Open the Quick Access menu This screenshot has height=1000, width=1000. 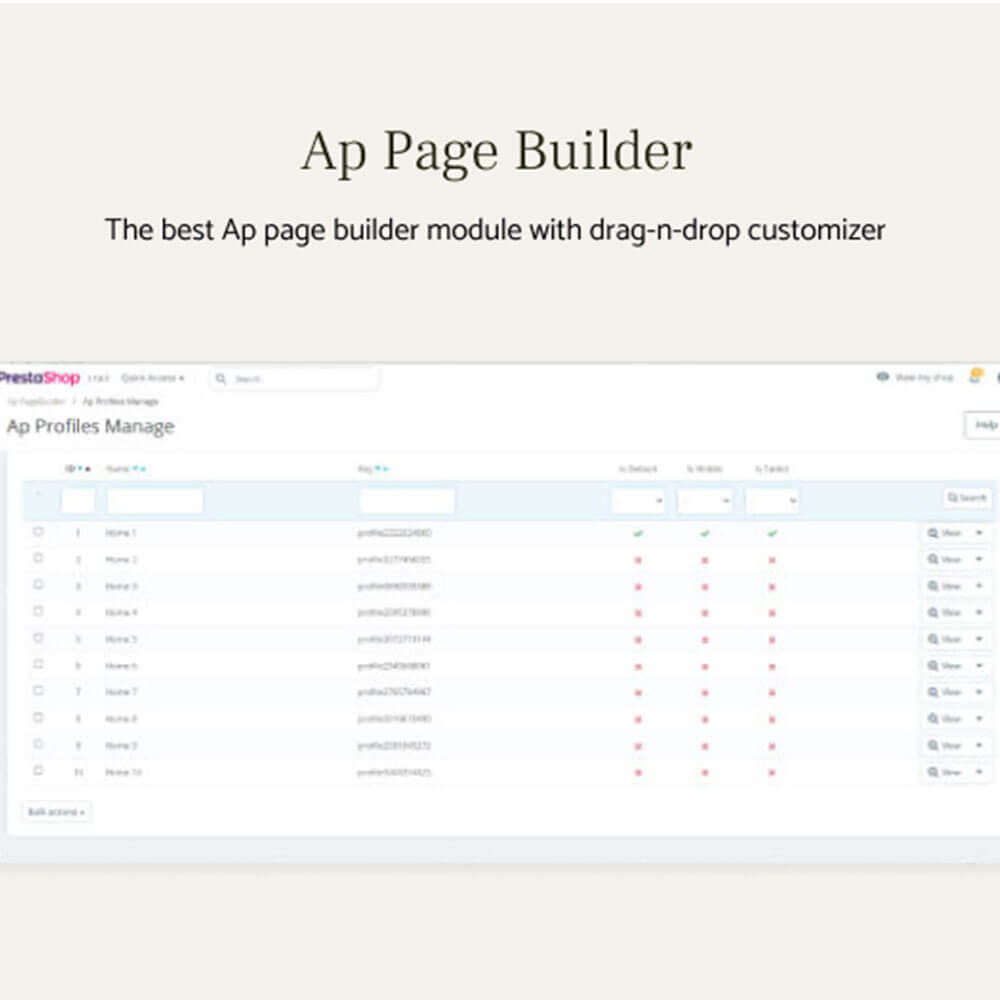point(152,378)
